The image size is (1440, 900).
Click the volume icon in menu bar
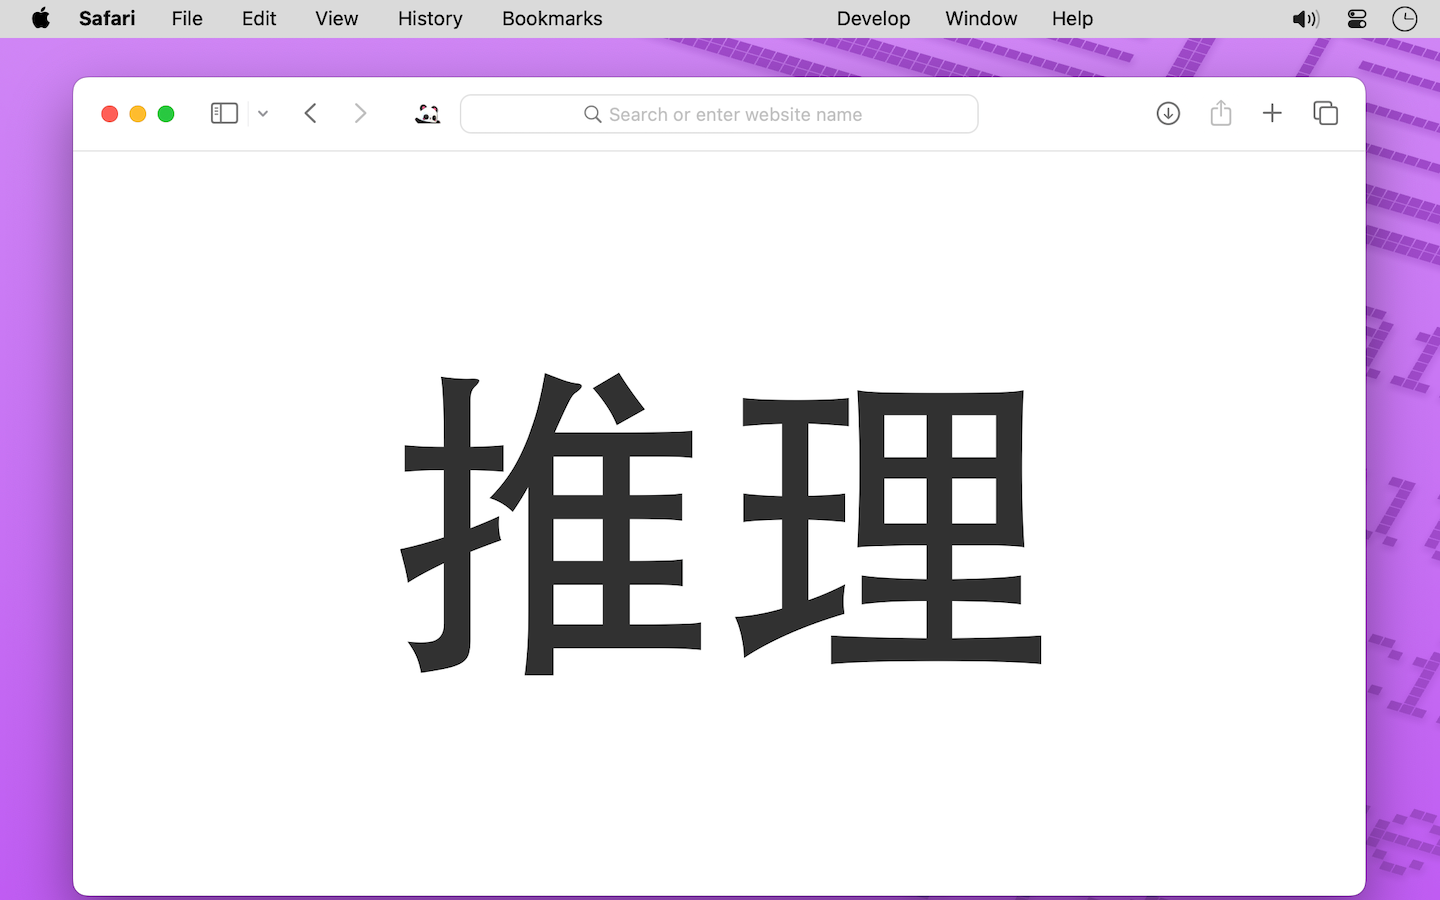(1305, 18)
